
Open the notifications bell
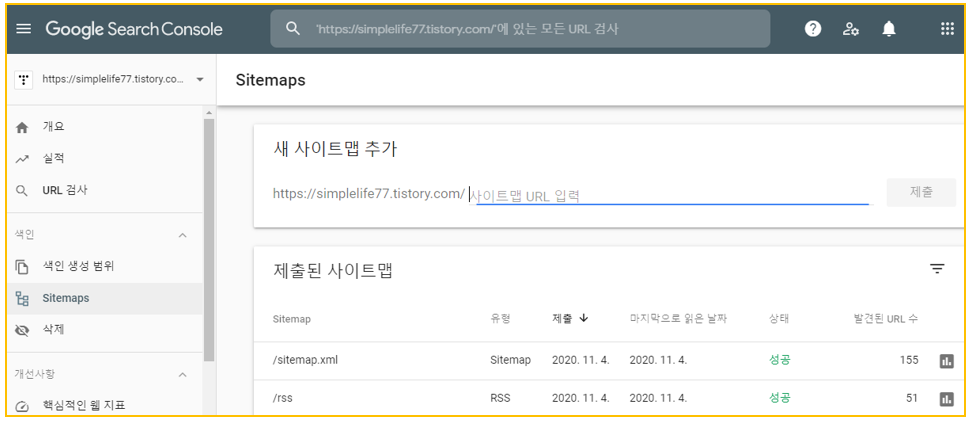[889, 29]
